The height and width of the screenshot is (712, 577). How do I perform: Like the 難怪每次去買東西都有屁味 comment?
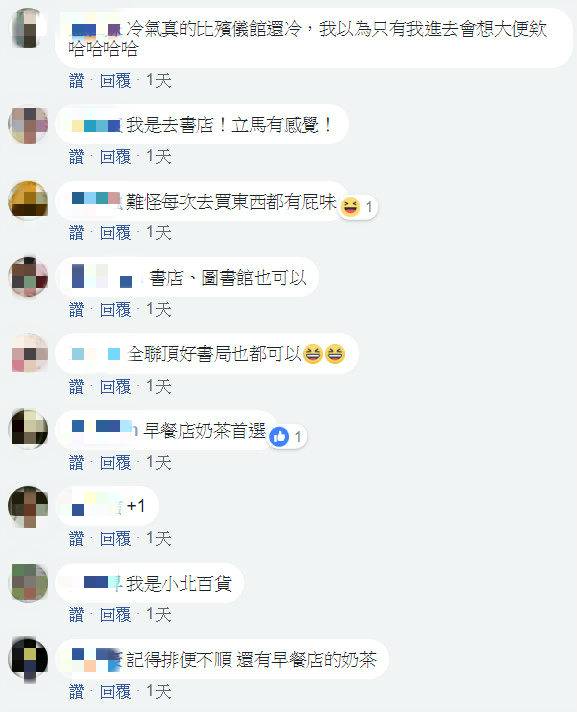coord(77,233)
